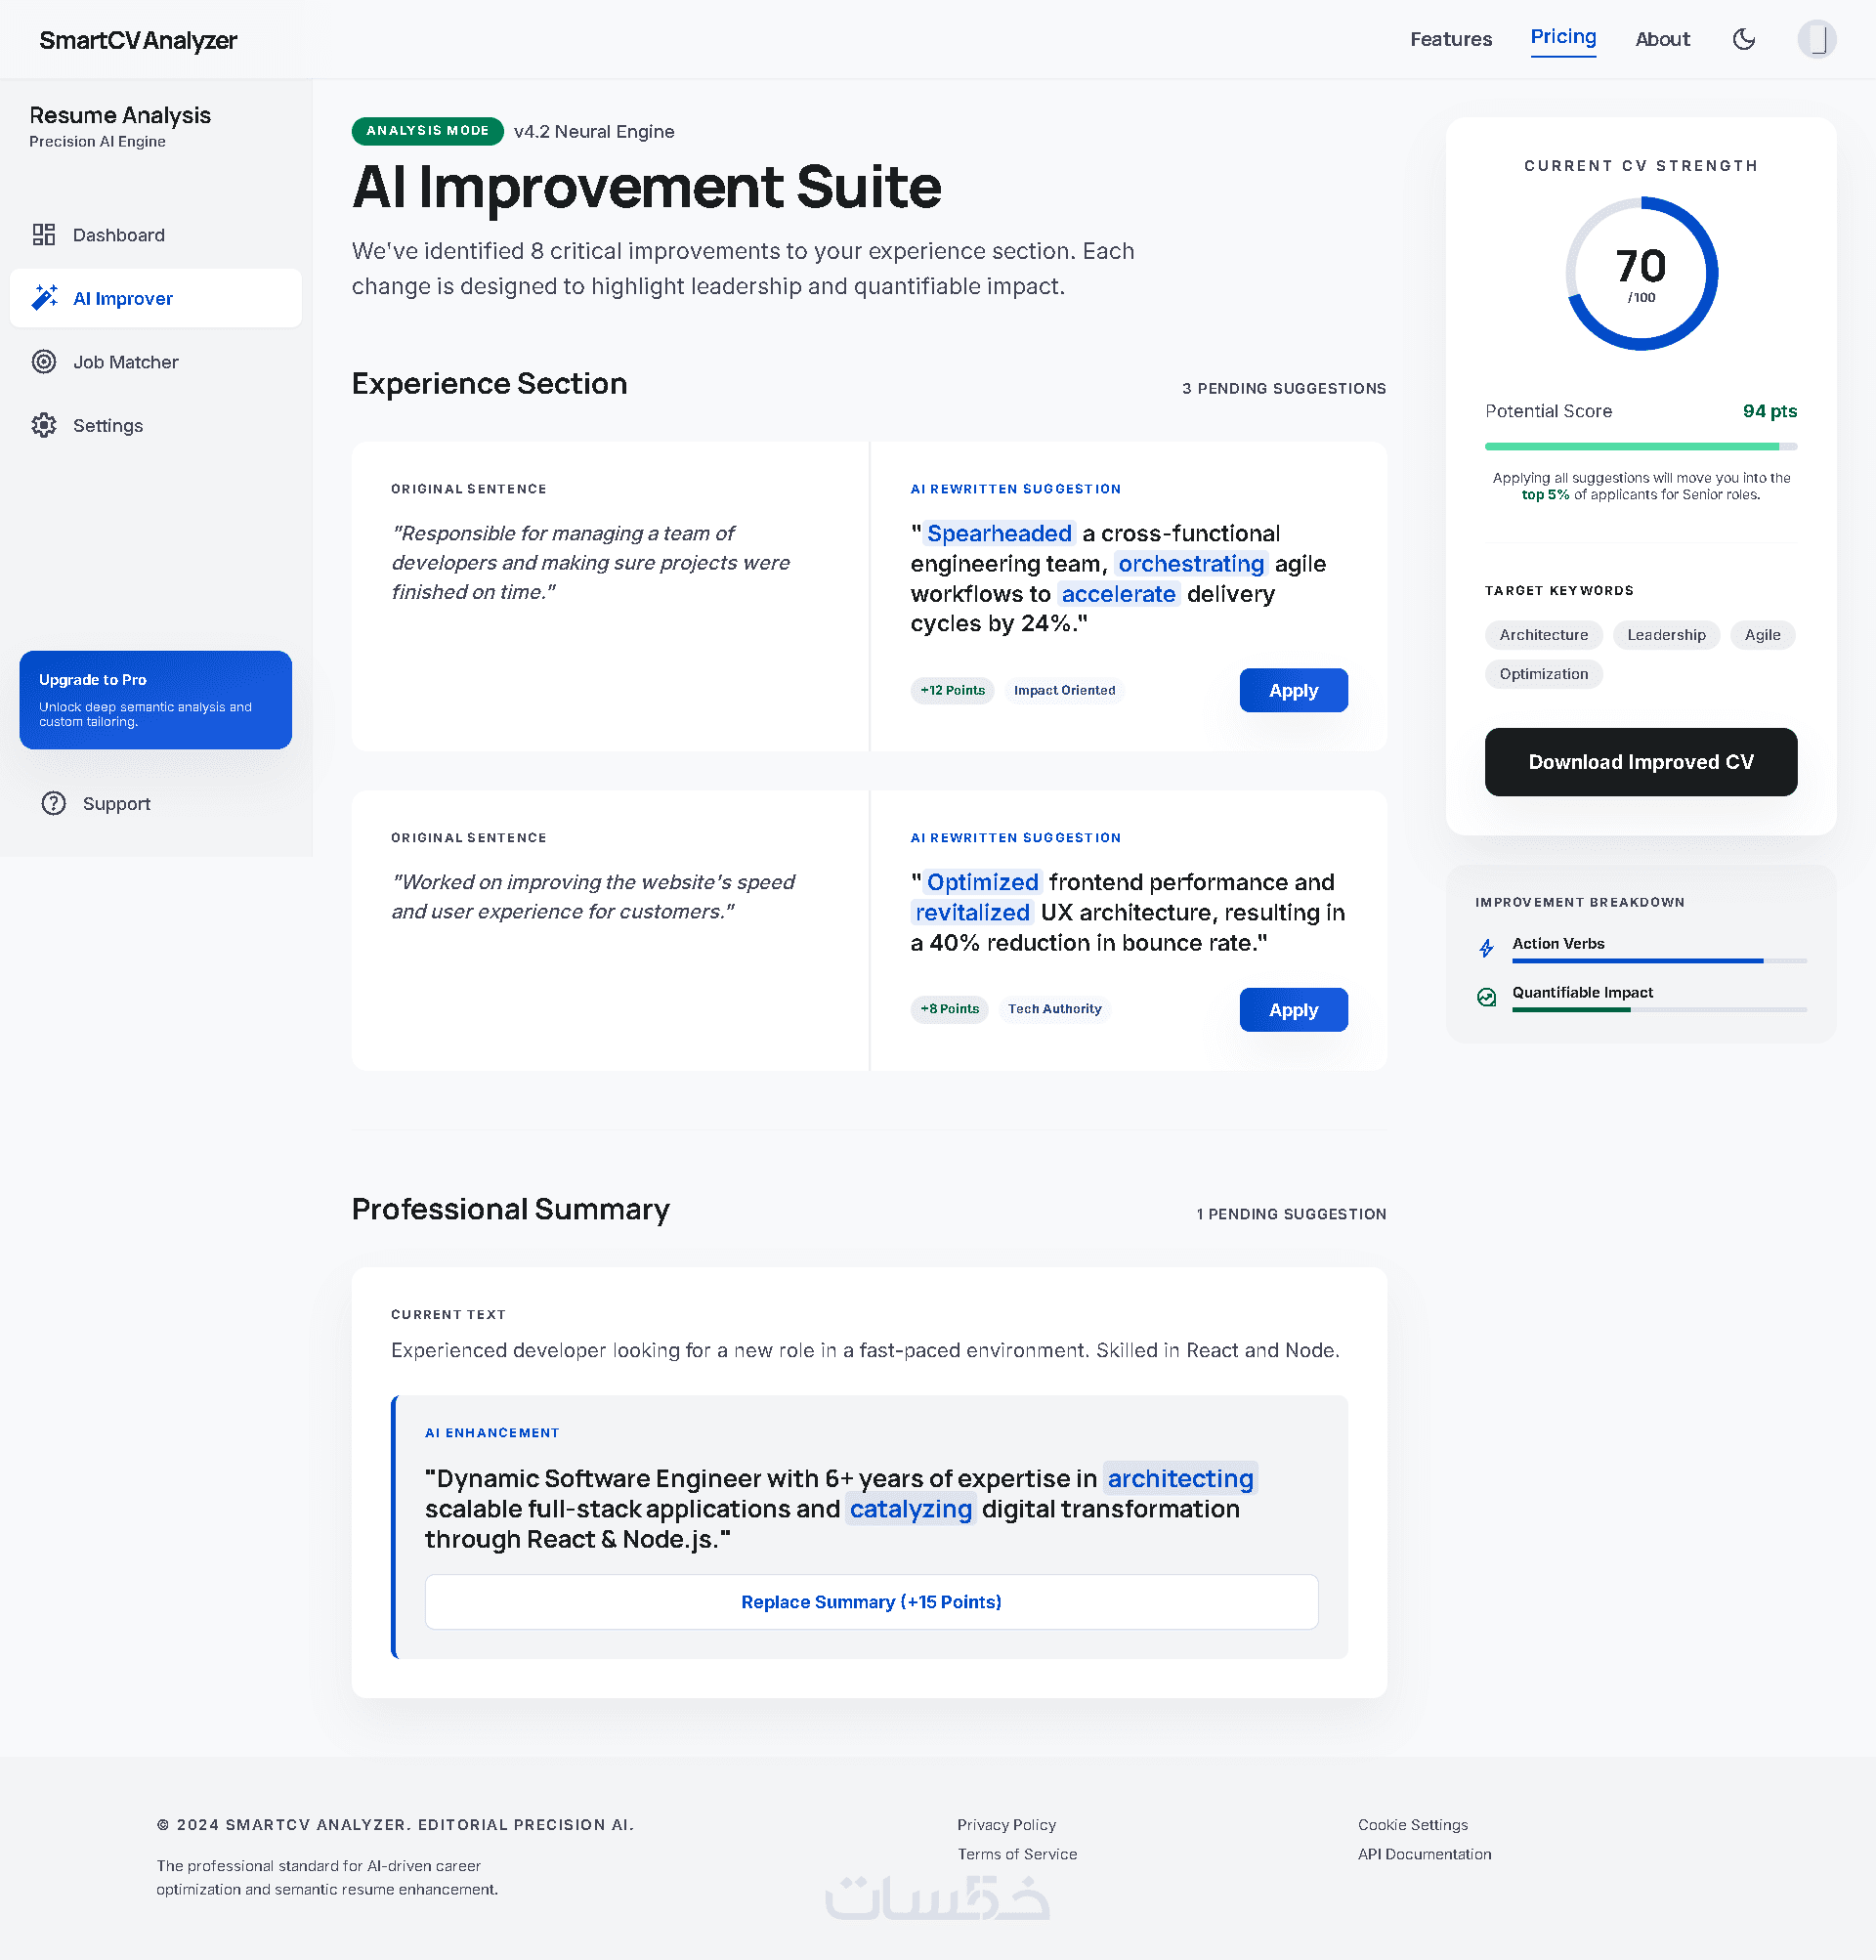Open the Upgrade to Pro card
Viewport: 1876px width, 1960px height.
tap(156, 700)
